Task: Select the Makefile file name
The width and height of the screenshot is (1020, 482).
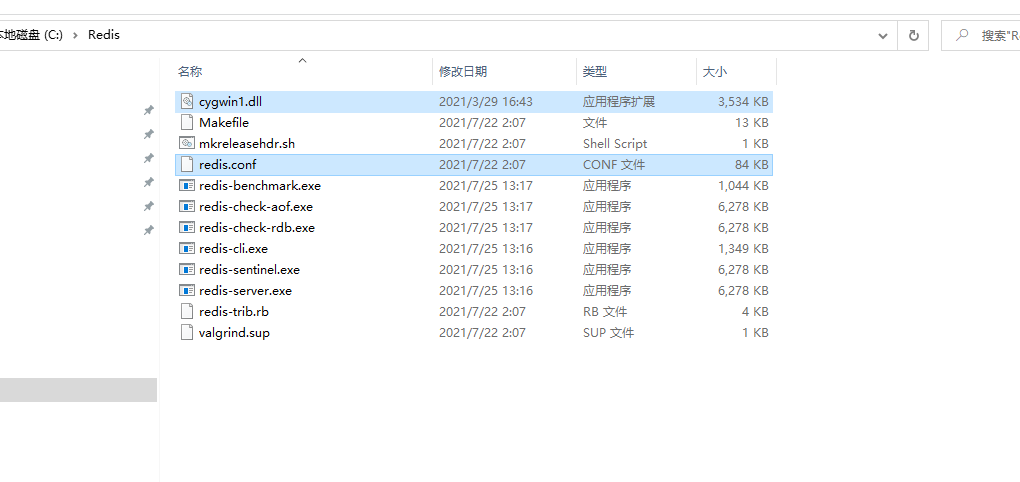Action: 224,122
